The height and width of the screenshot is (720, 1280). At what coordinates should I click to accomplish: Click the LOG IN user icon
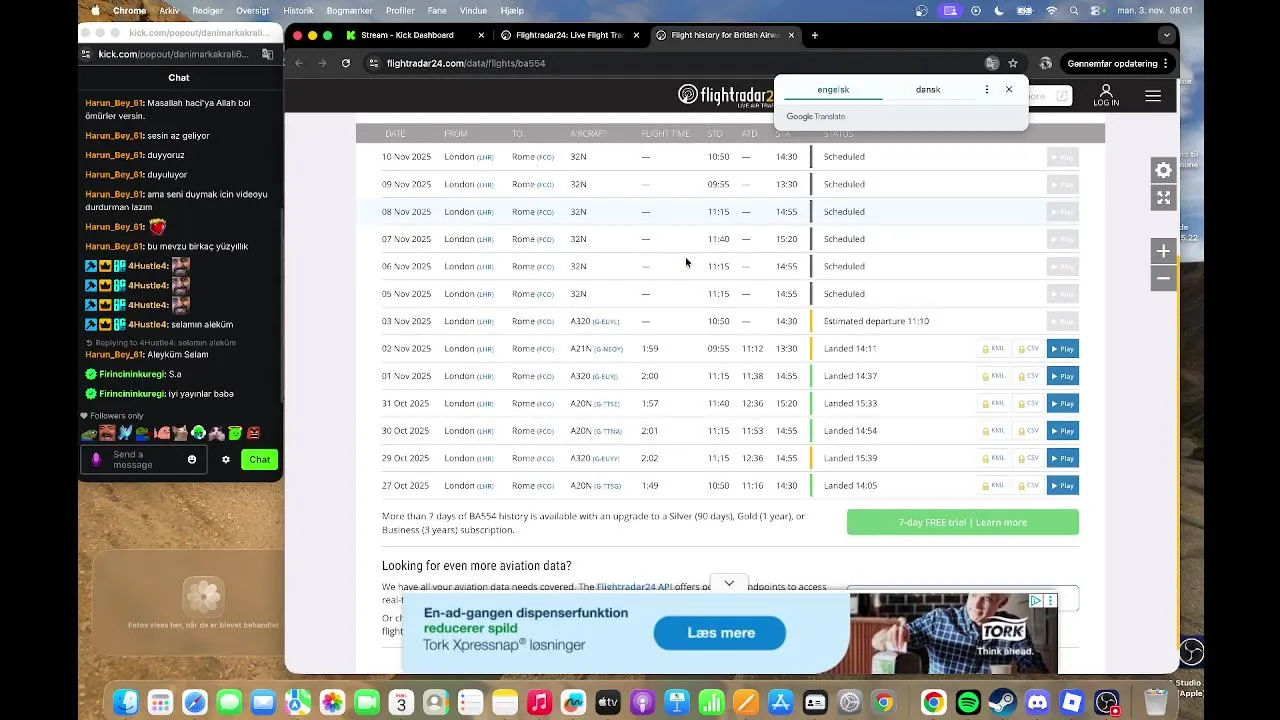click(1106, 96)
